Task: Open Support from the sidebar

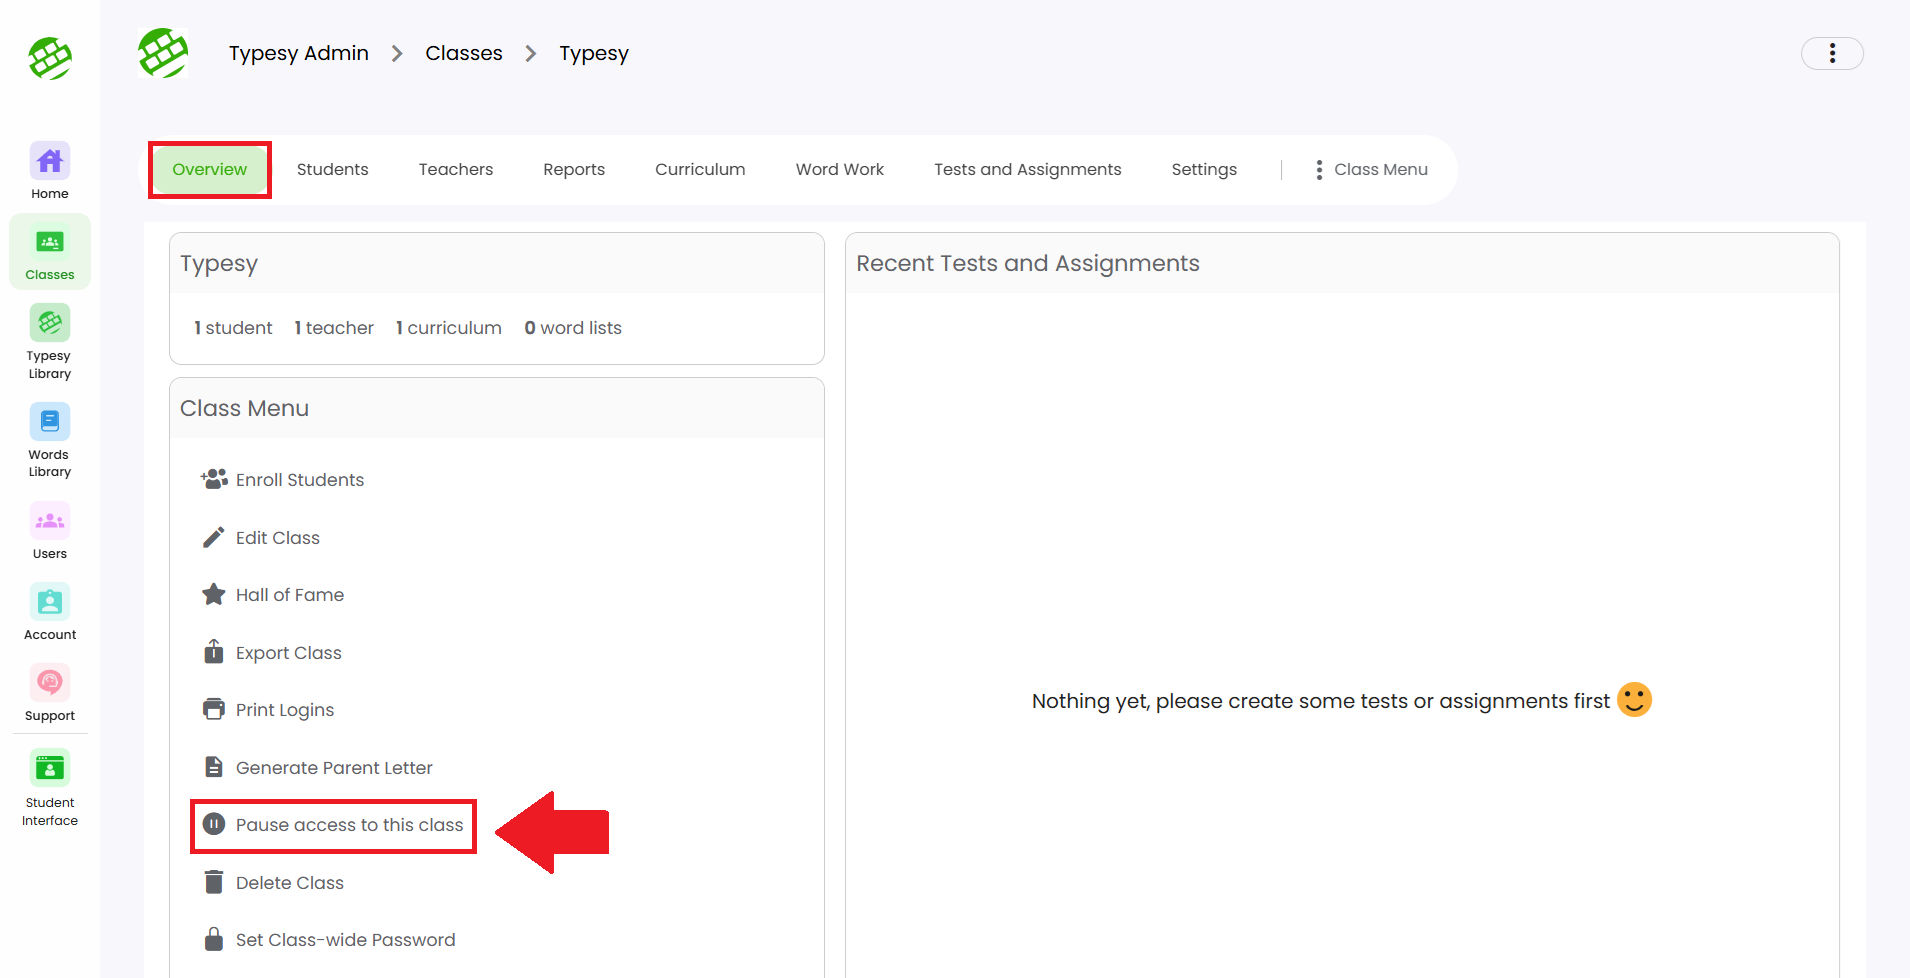Action: 49,693
